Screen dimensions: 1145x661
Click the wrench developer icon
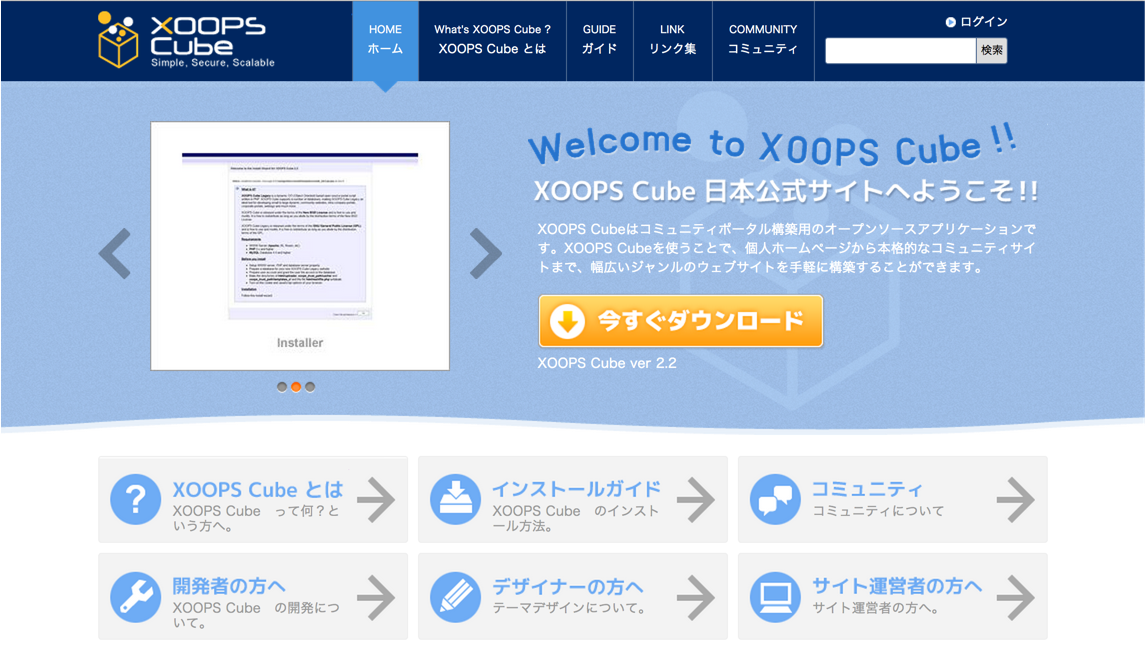pyautogui.click(x=136, y=597)
